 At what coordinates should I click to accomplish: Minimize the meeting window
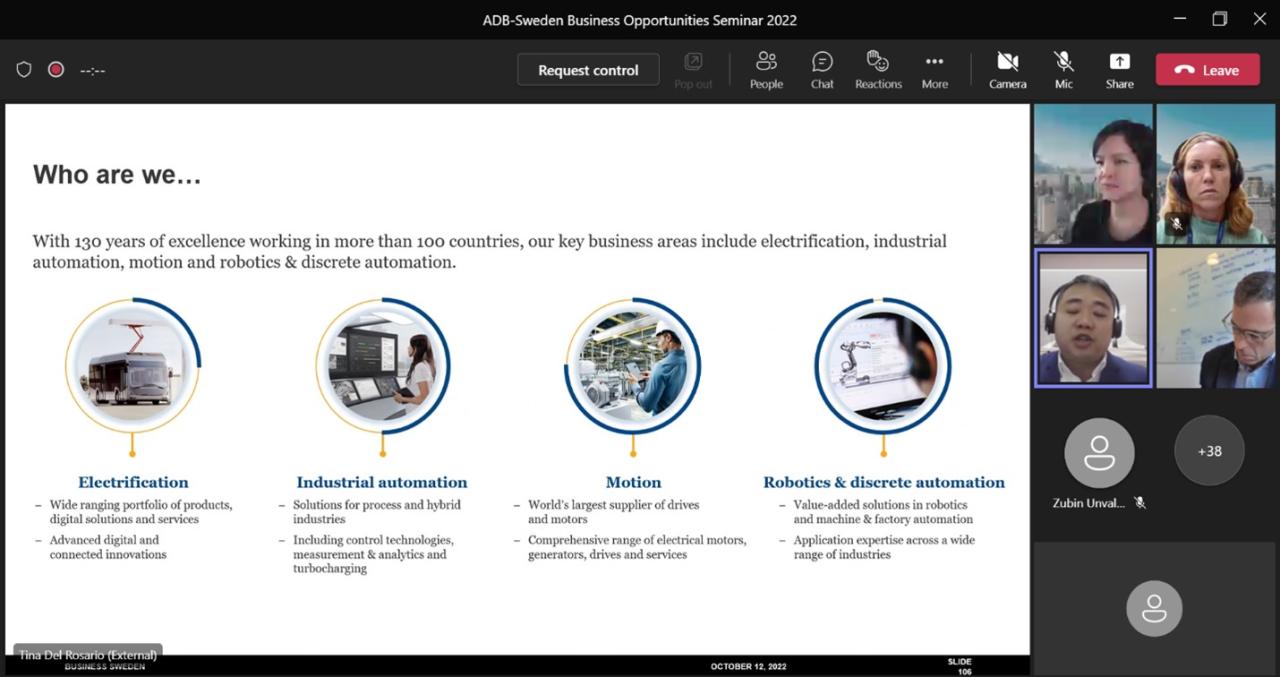point(1180,19)
